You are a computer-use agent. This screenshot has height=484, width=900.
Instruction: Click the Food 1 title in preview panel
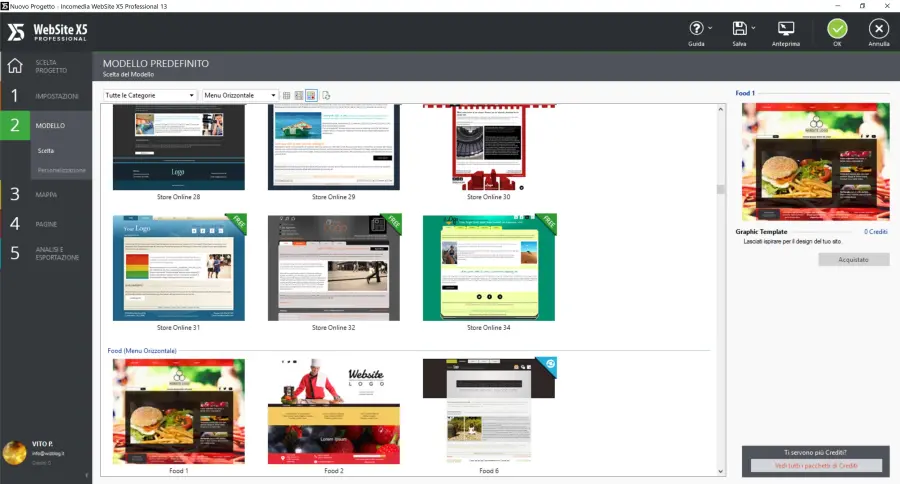point(745,93)
